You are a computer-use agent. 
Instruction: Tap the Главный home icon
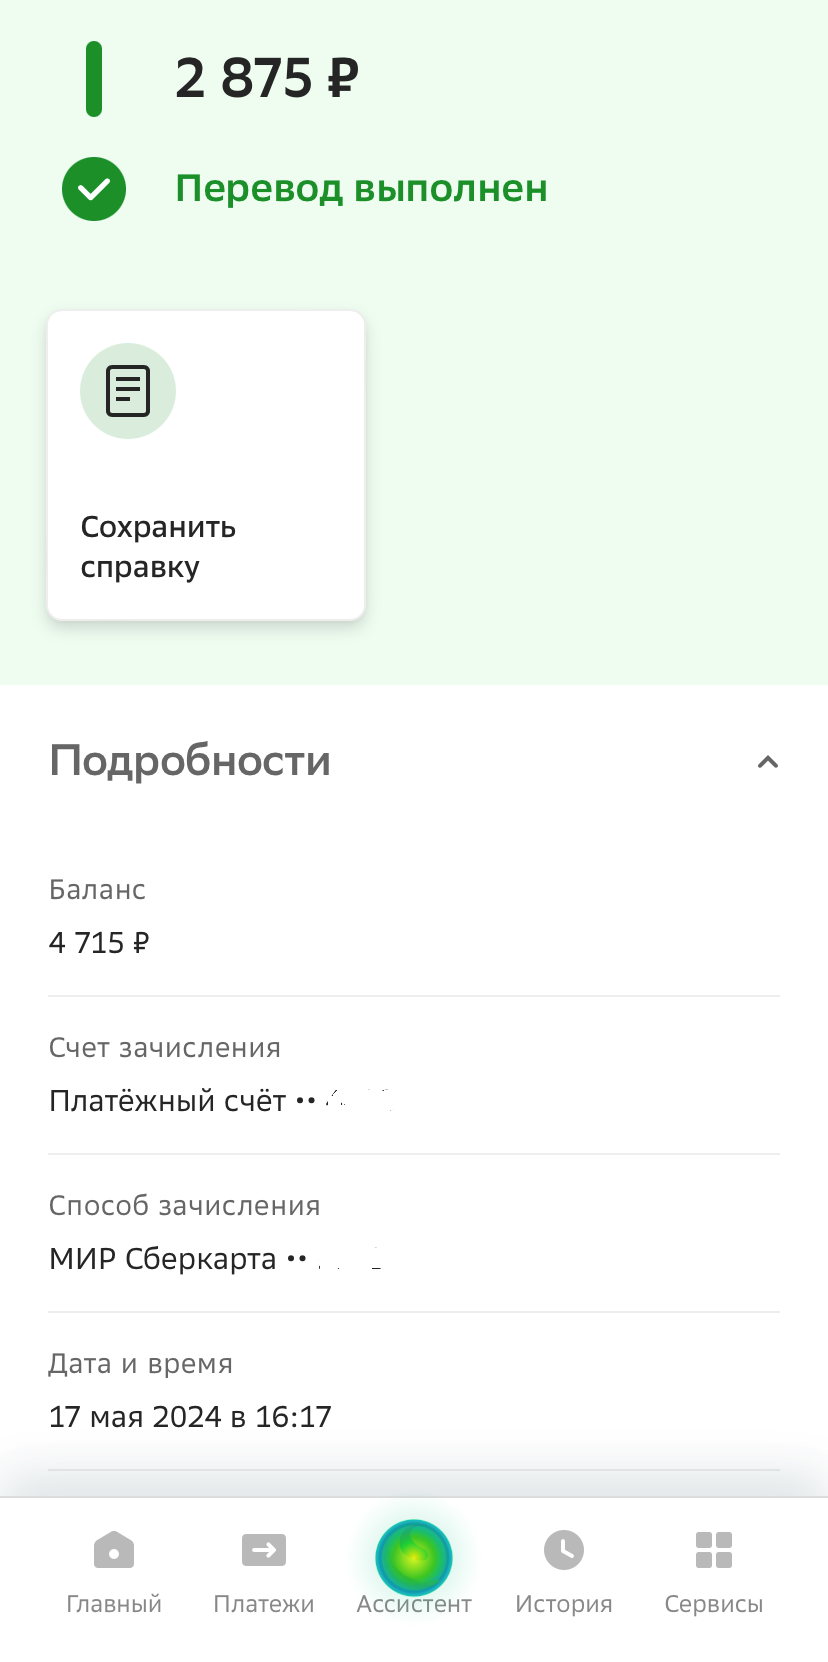(114, 1551)
